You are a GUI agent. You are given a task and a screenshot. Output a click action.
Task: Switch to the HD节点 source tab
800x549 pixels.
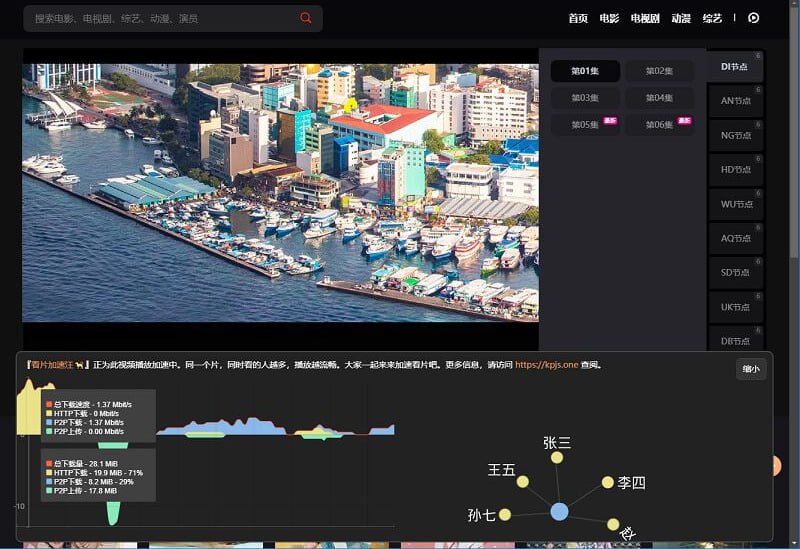pos(735,169)
